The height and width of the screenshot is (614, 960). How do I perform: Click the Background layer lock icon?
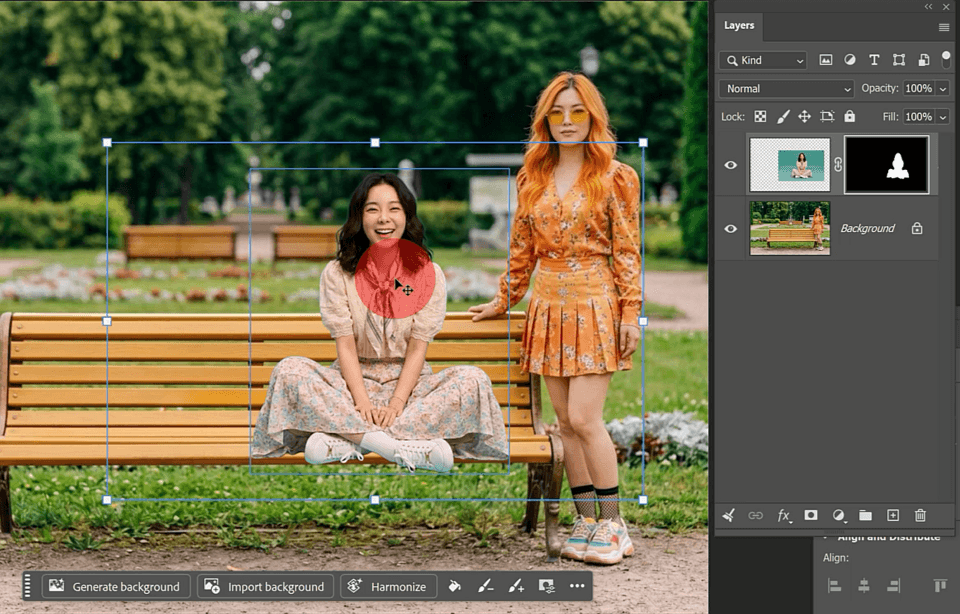pos(917,228)
